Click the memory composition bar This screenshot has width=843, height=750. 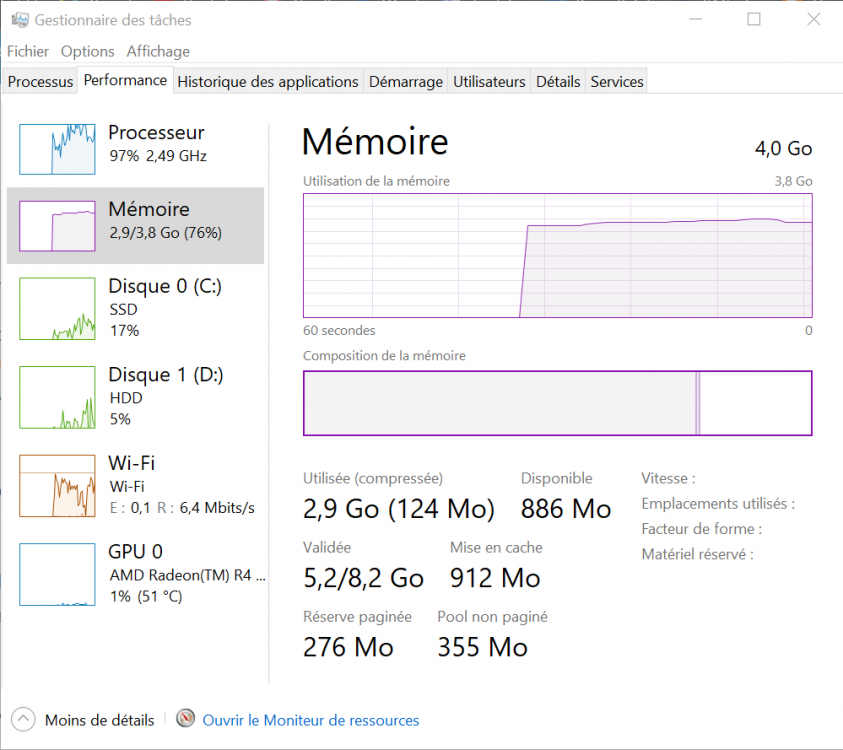pos(557,403)
